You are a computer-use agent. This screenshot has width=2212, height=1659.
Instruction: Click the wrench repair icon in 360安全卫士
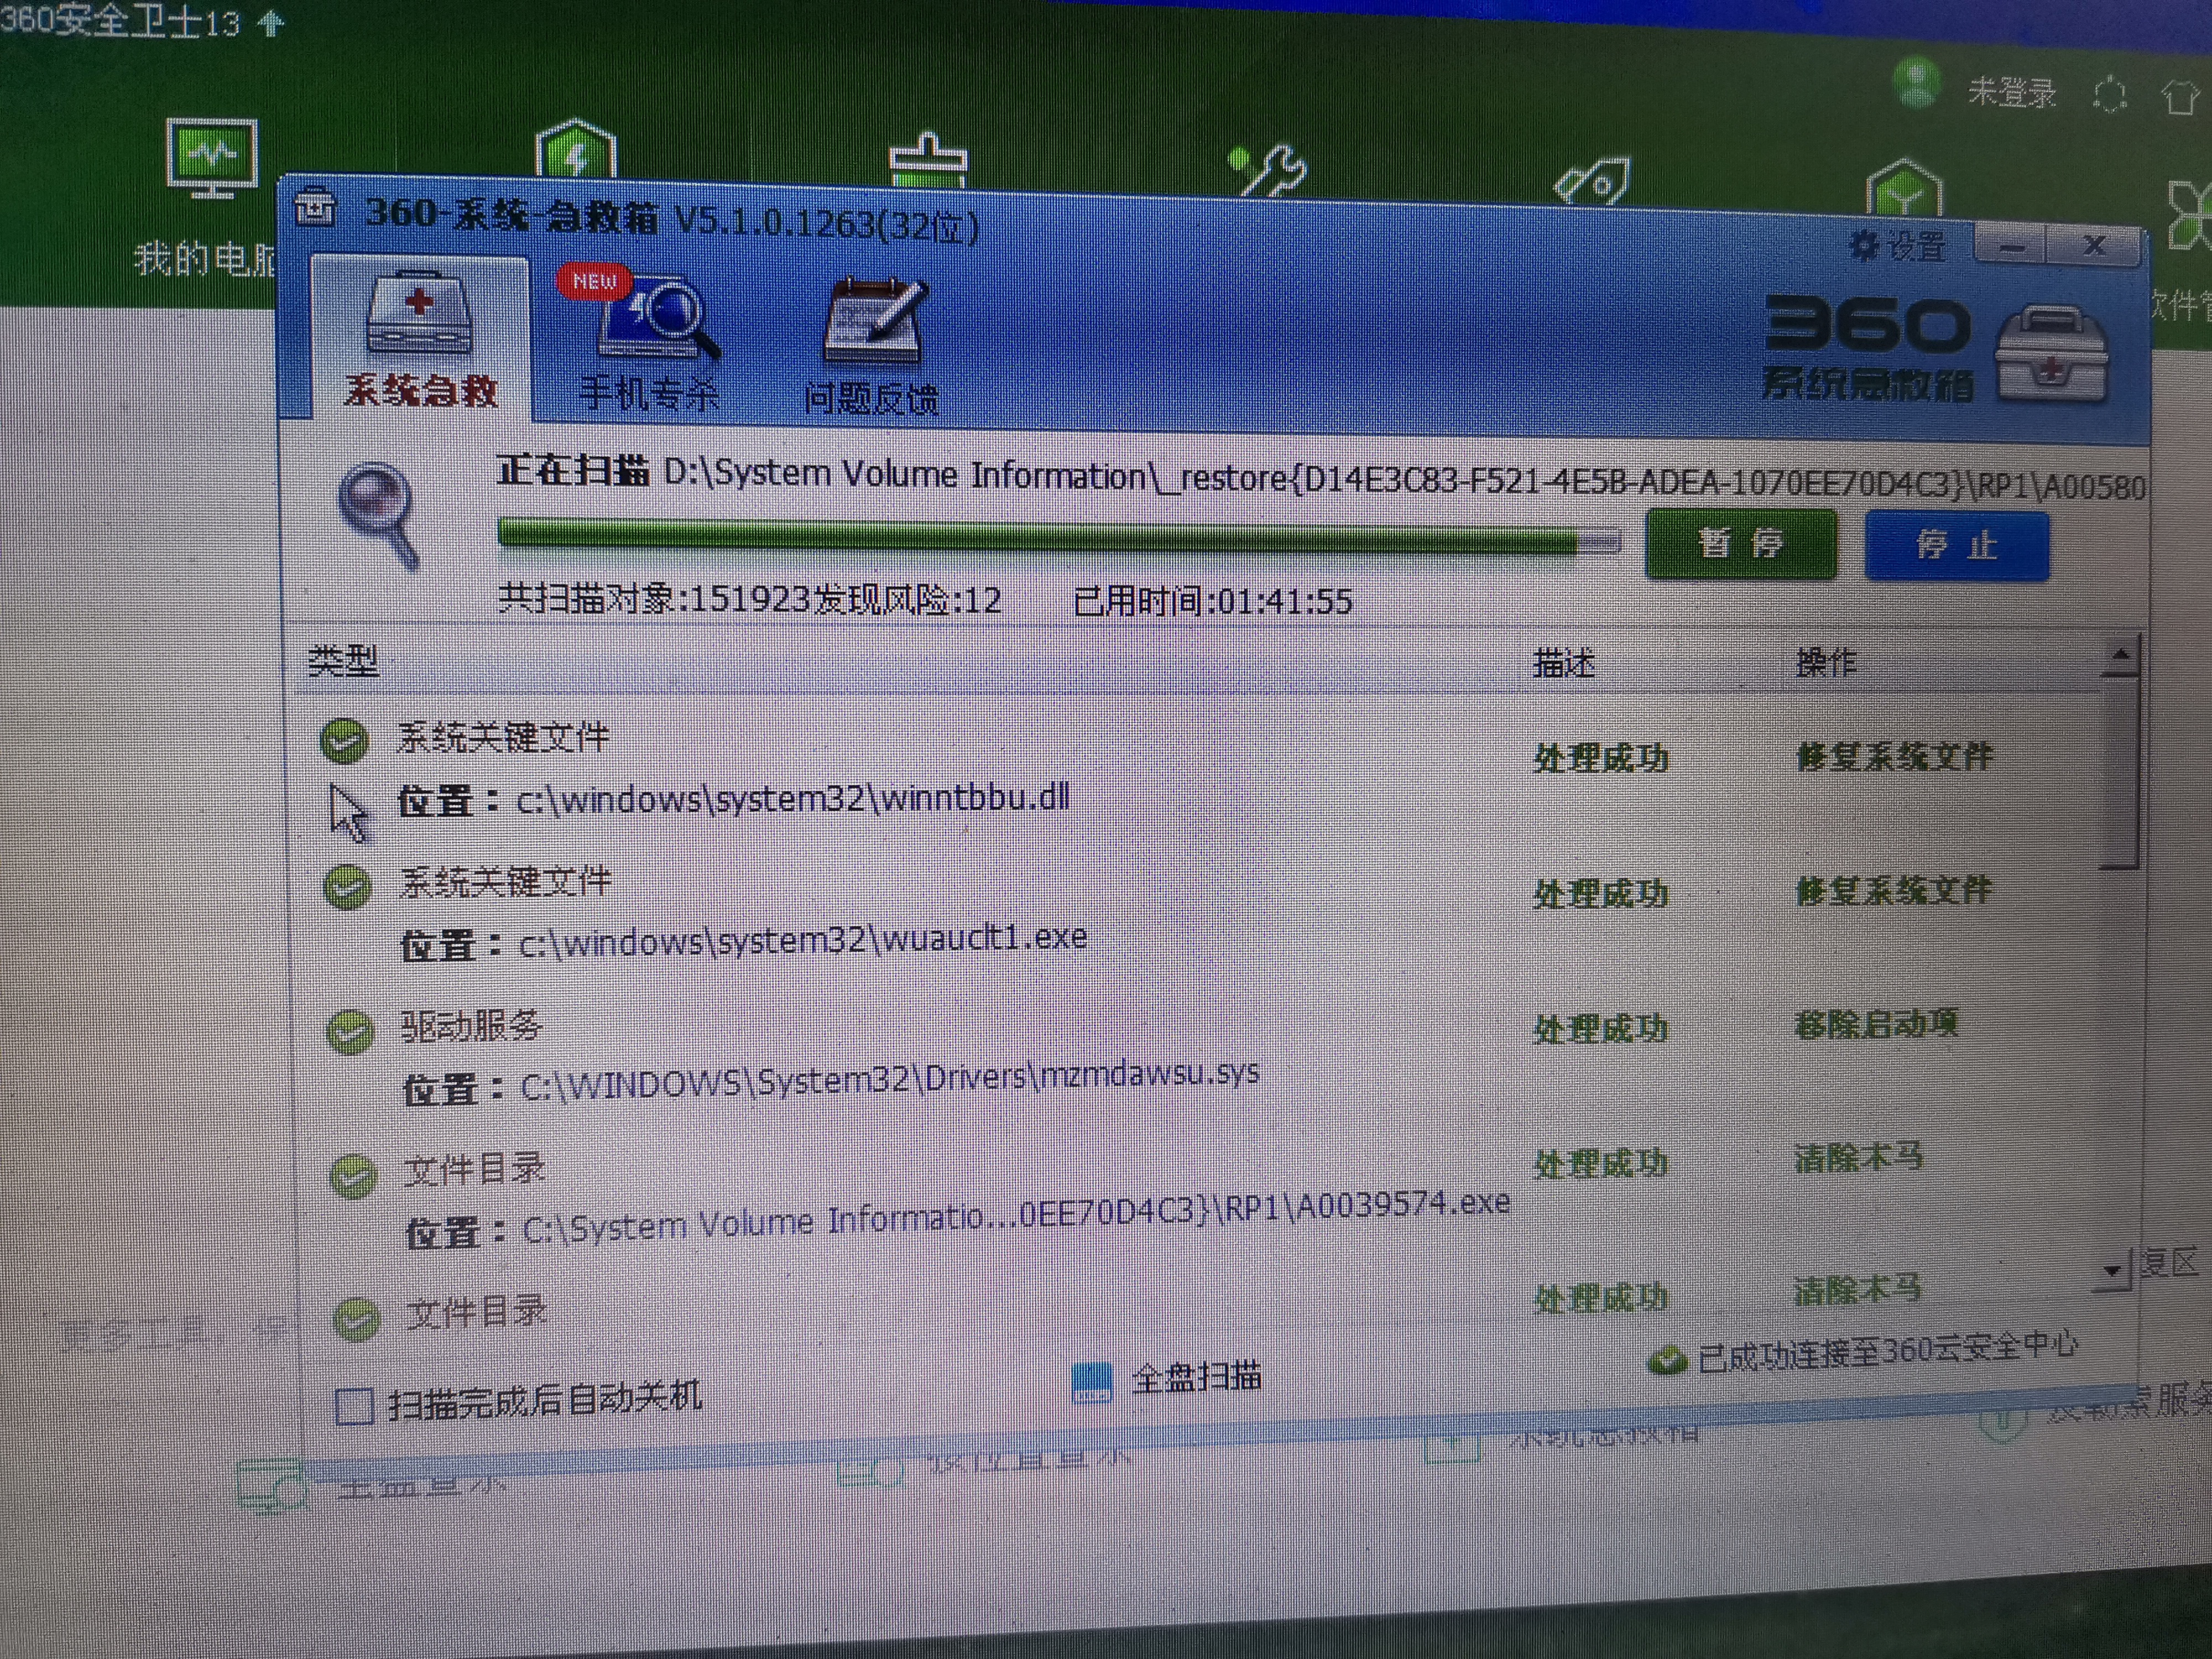[x=1267, y=170]
